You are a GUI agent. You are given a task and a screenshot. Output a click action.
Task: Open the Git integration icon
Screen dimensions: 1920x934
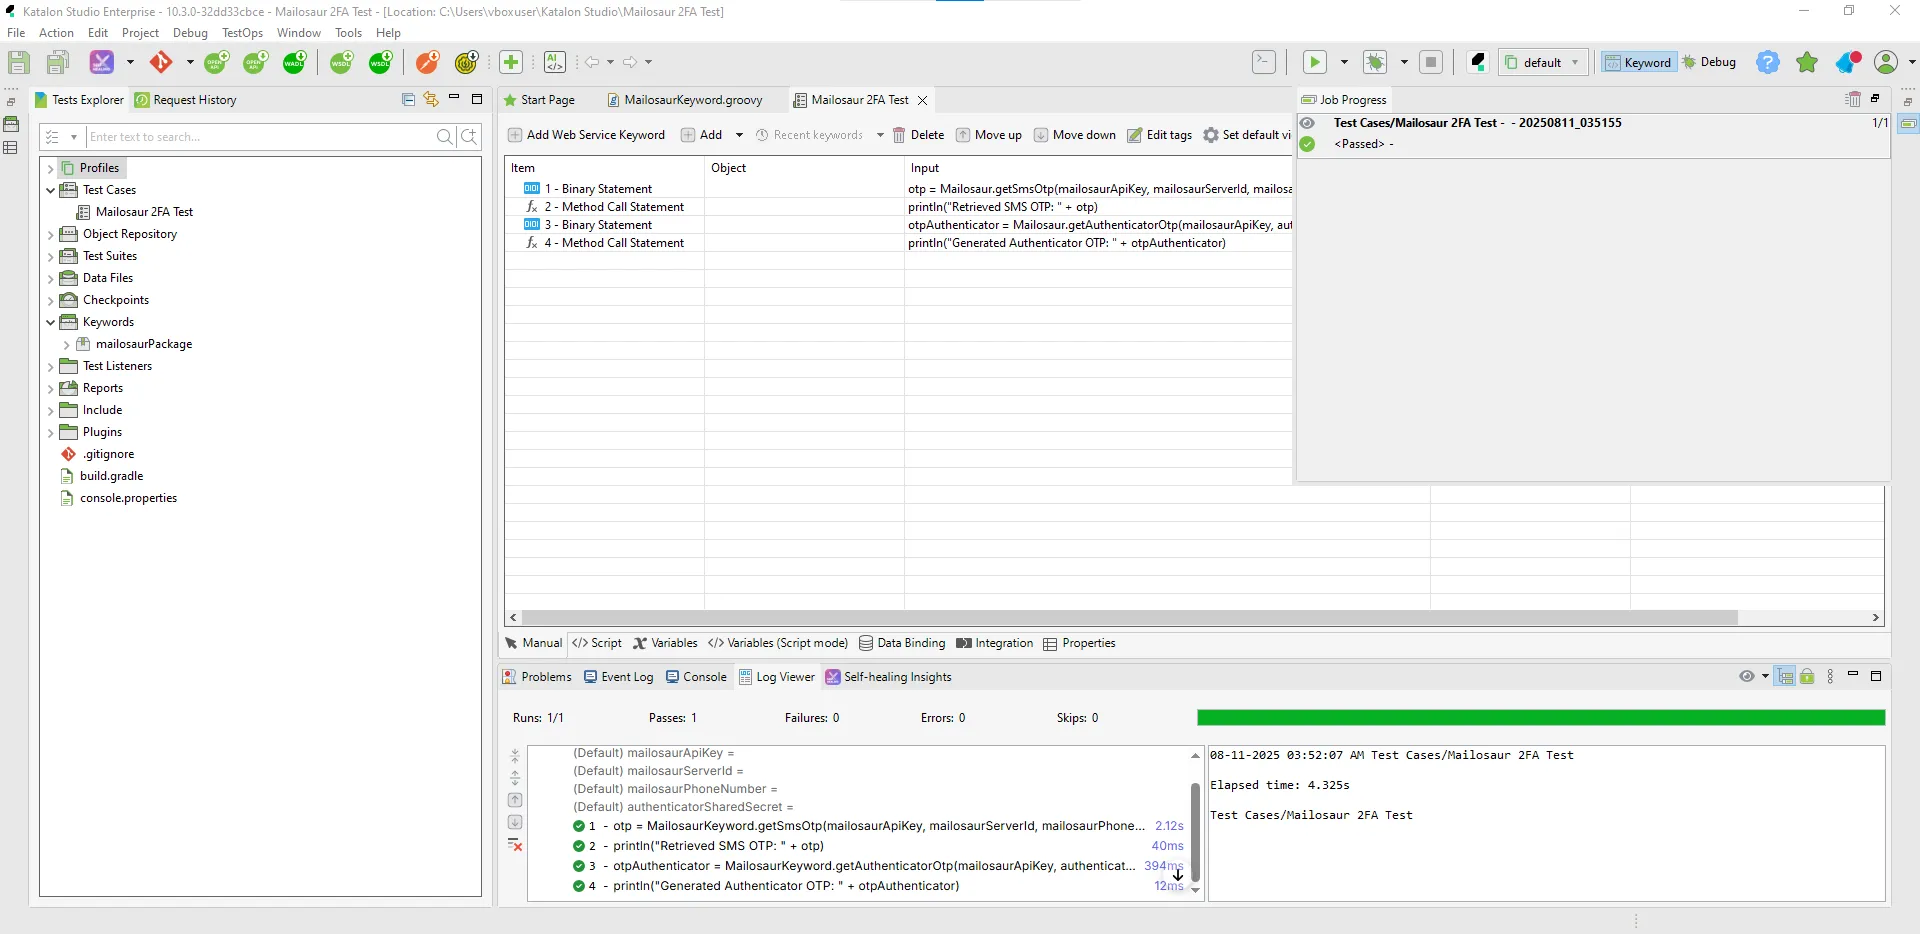click(160, 62)
